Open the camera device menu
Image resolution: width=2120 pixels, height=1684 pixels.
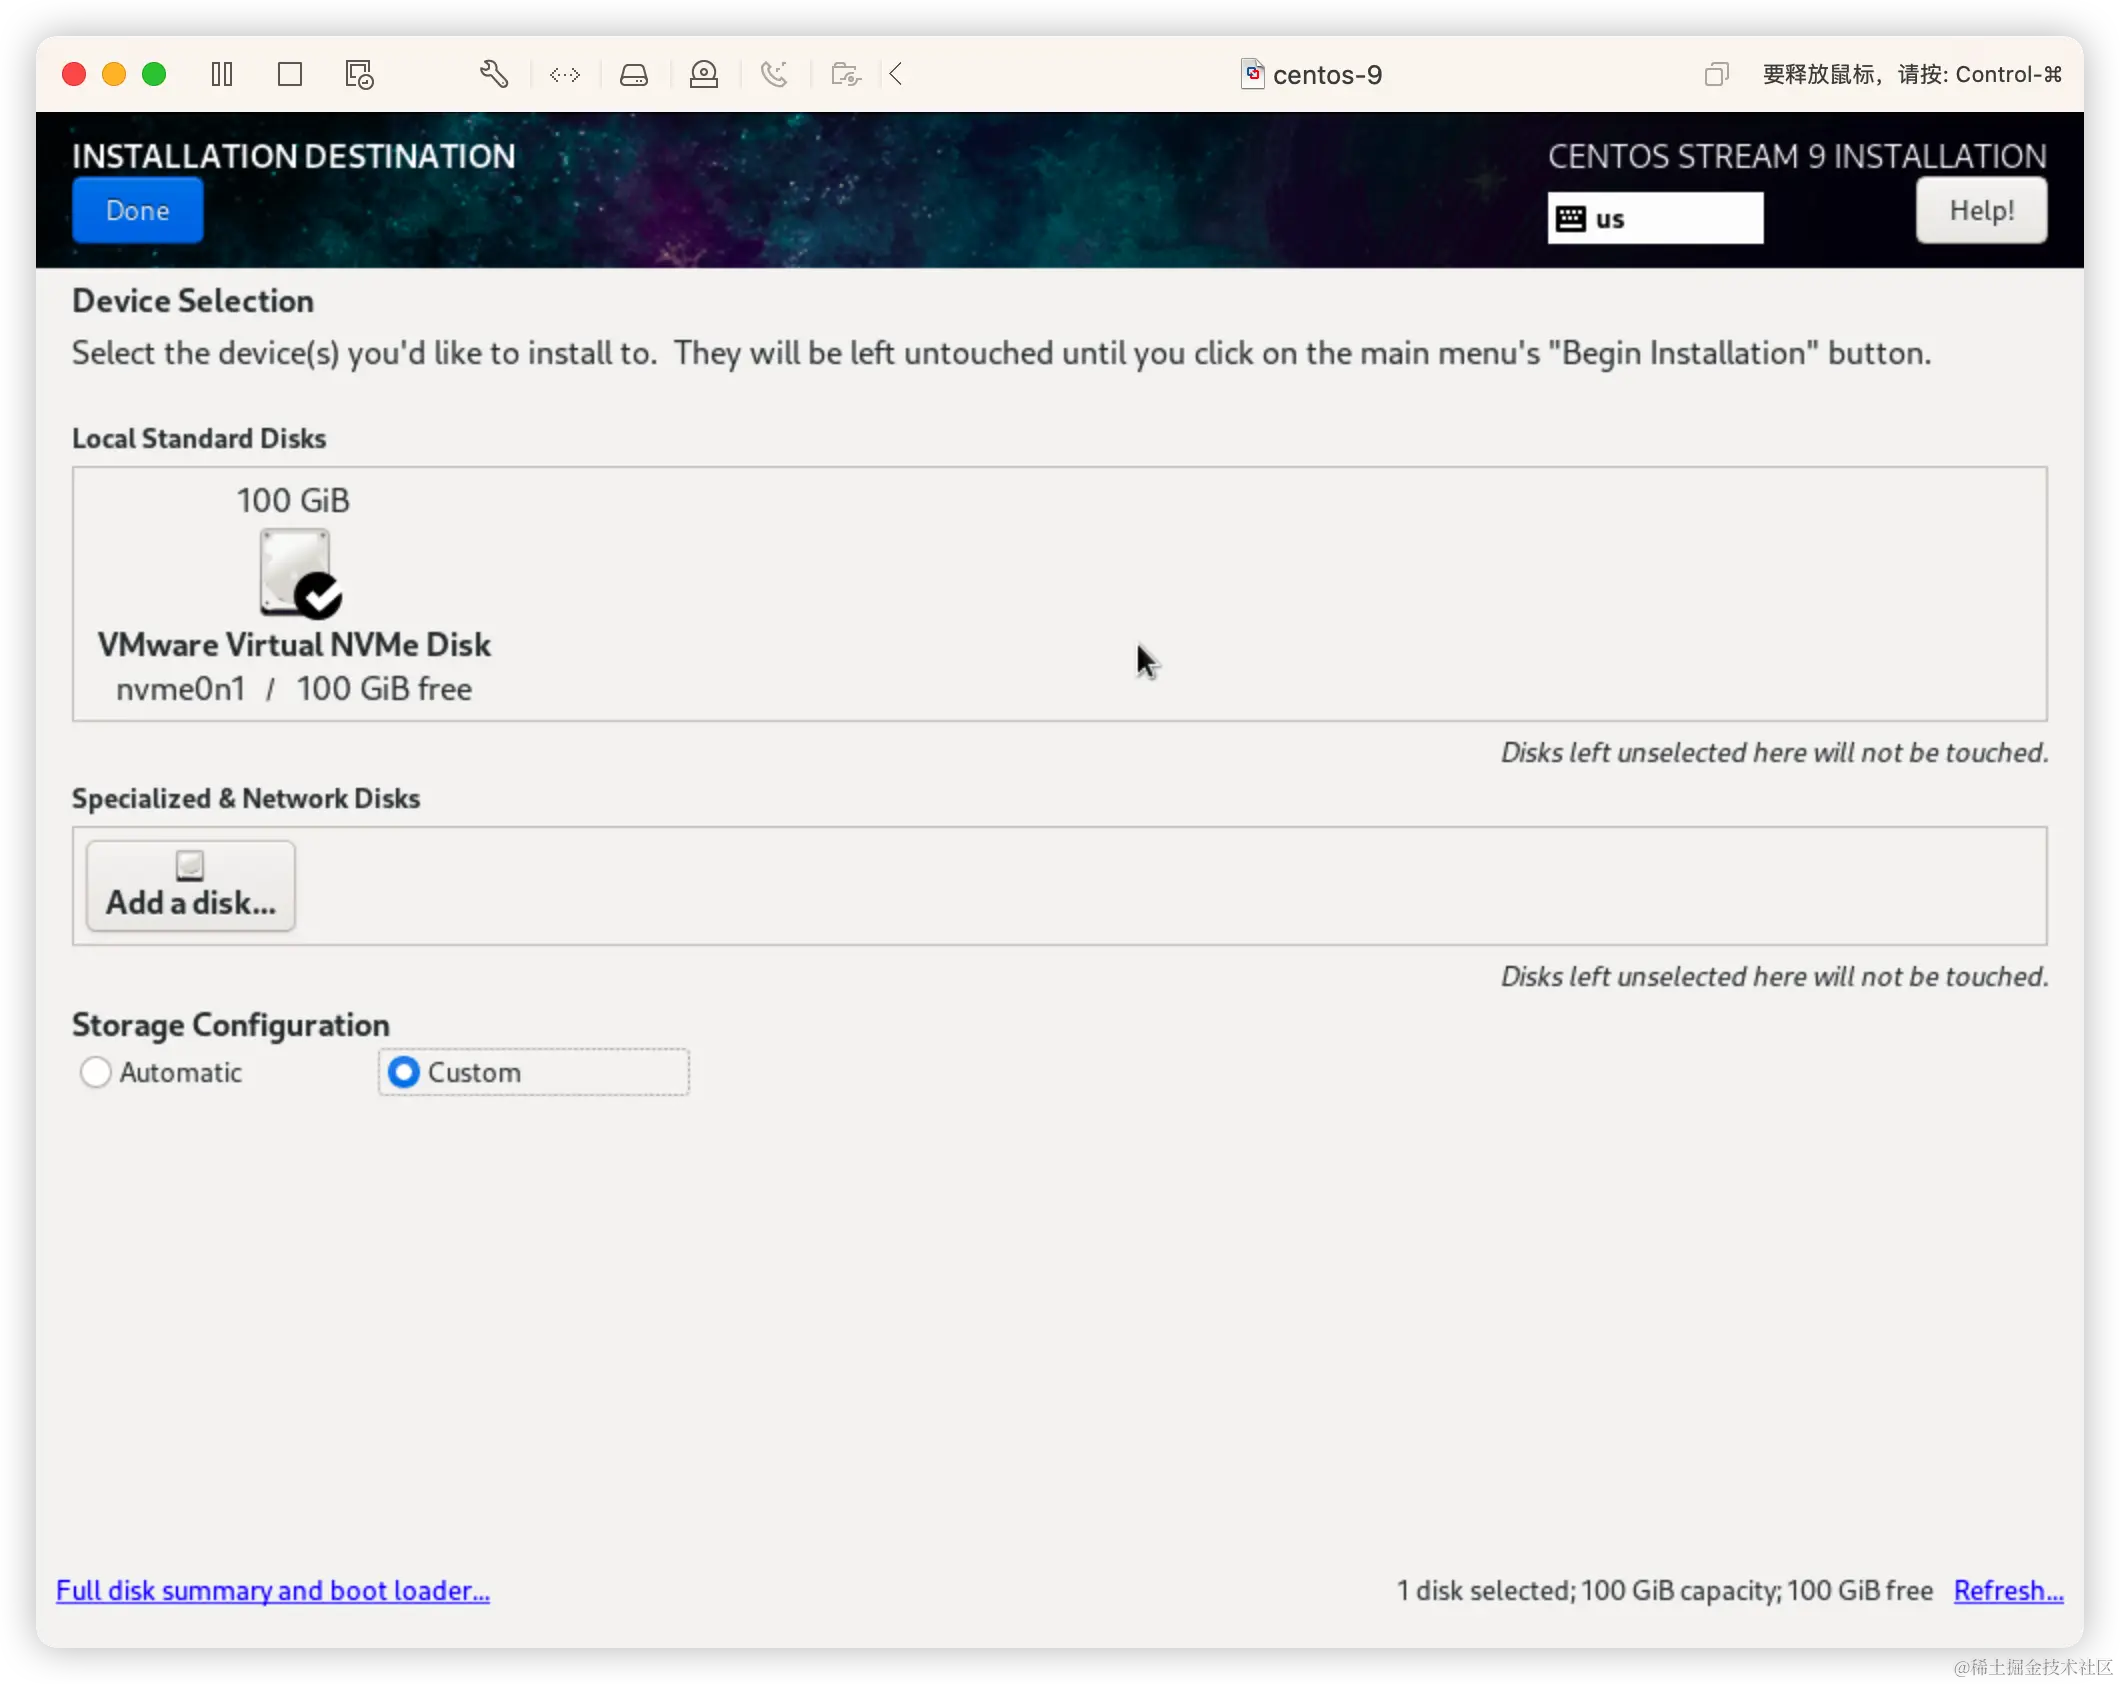pyautogui.click(x=704, y=74)
